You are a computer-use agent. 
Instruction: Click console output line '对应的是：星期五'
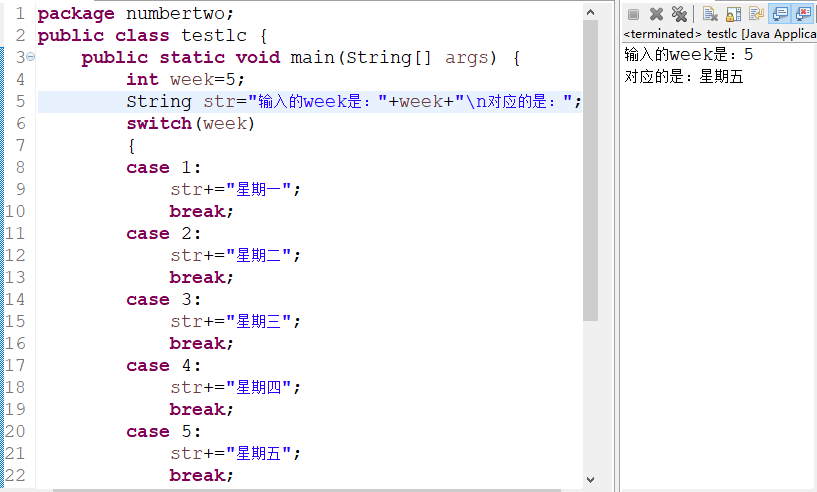click(684, 77)
